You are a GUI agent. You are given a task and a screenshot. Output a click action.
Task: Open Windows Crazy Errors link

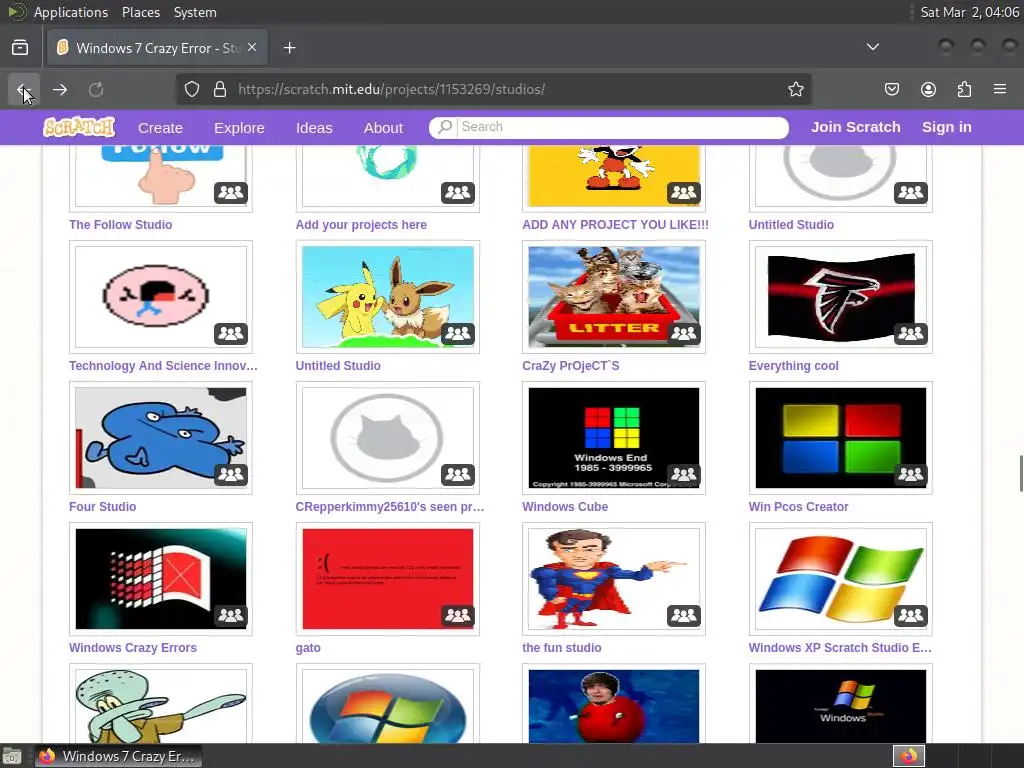click(x=133, y=648)
